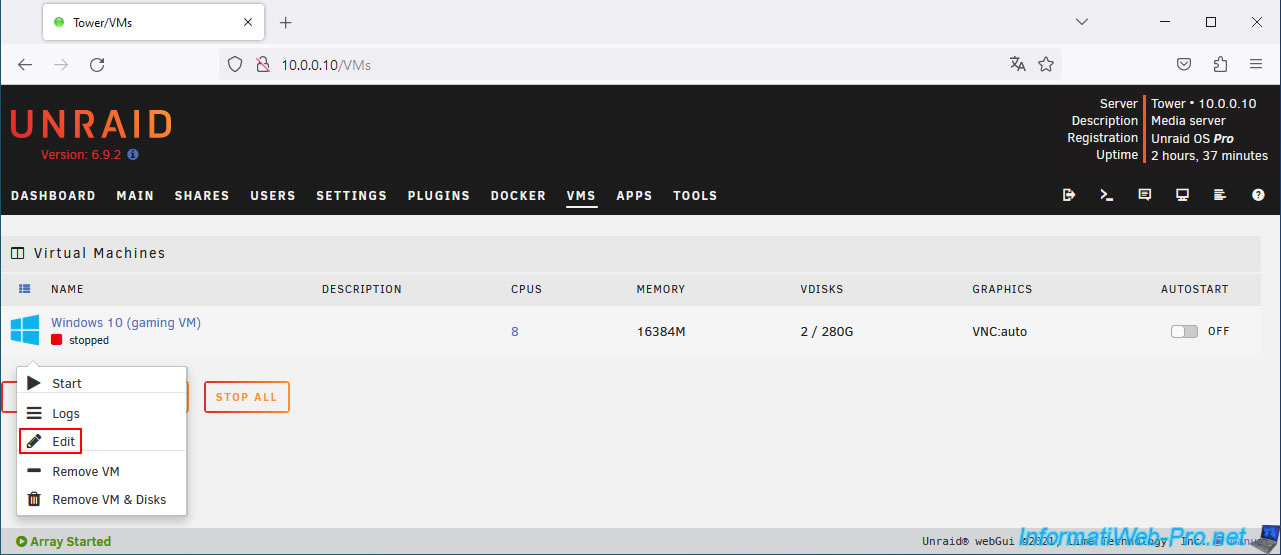Go to the DASHBOARD tab
1281x555 pixels.
tap(53, 195)
